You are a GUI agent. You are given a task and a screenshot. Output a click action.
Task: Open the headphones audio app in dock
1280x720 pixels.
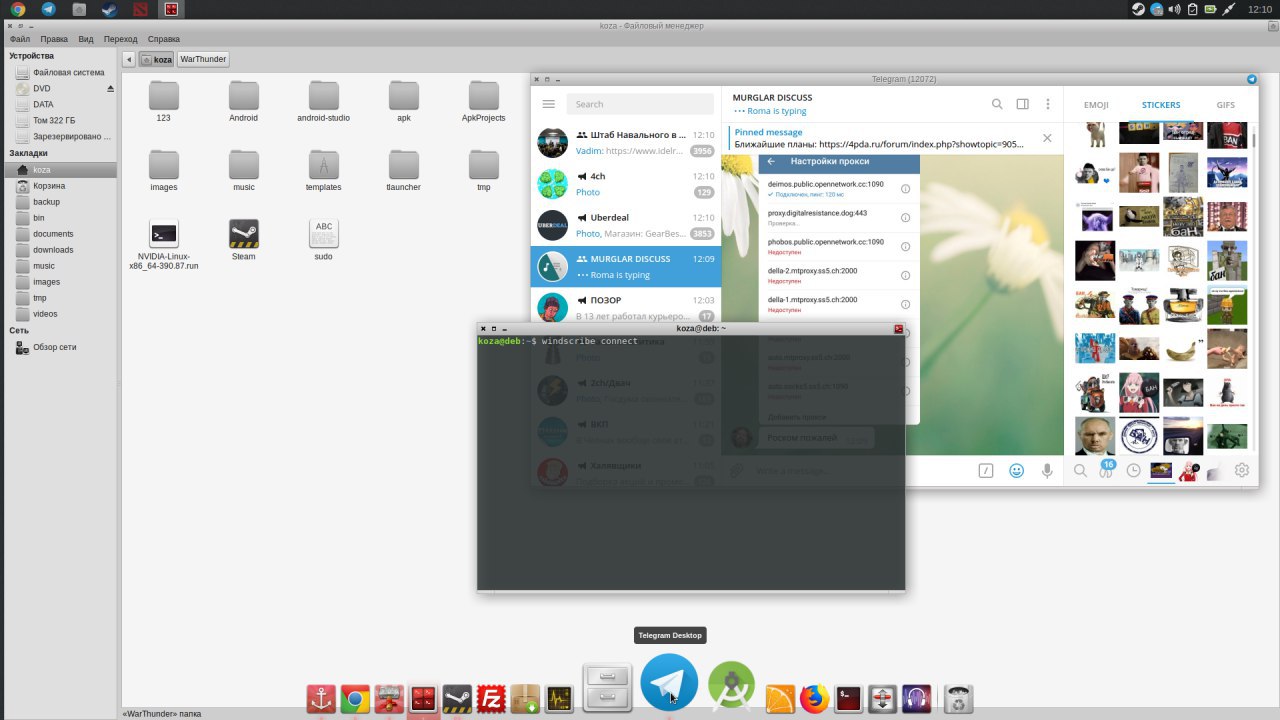917,699
